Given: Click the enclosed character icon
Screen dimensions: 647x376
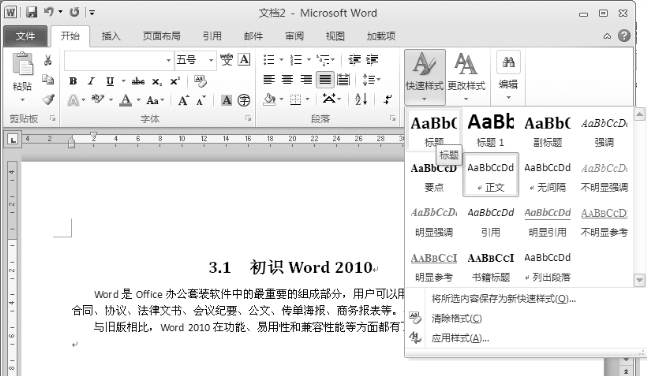Looking at the screenshot, I should point(244,100).
